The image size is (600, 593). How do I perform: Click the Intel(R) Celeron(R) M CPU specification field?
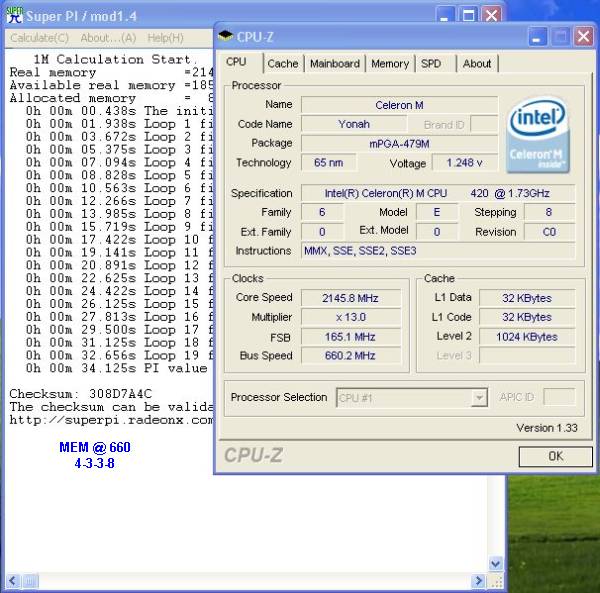[438, 193]
